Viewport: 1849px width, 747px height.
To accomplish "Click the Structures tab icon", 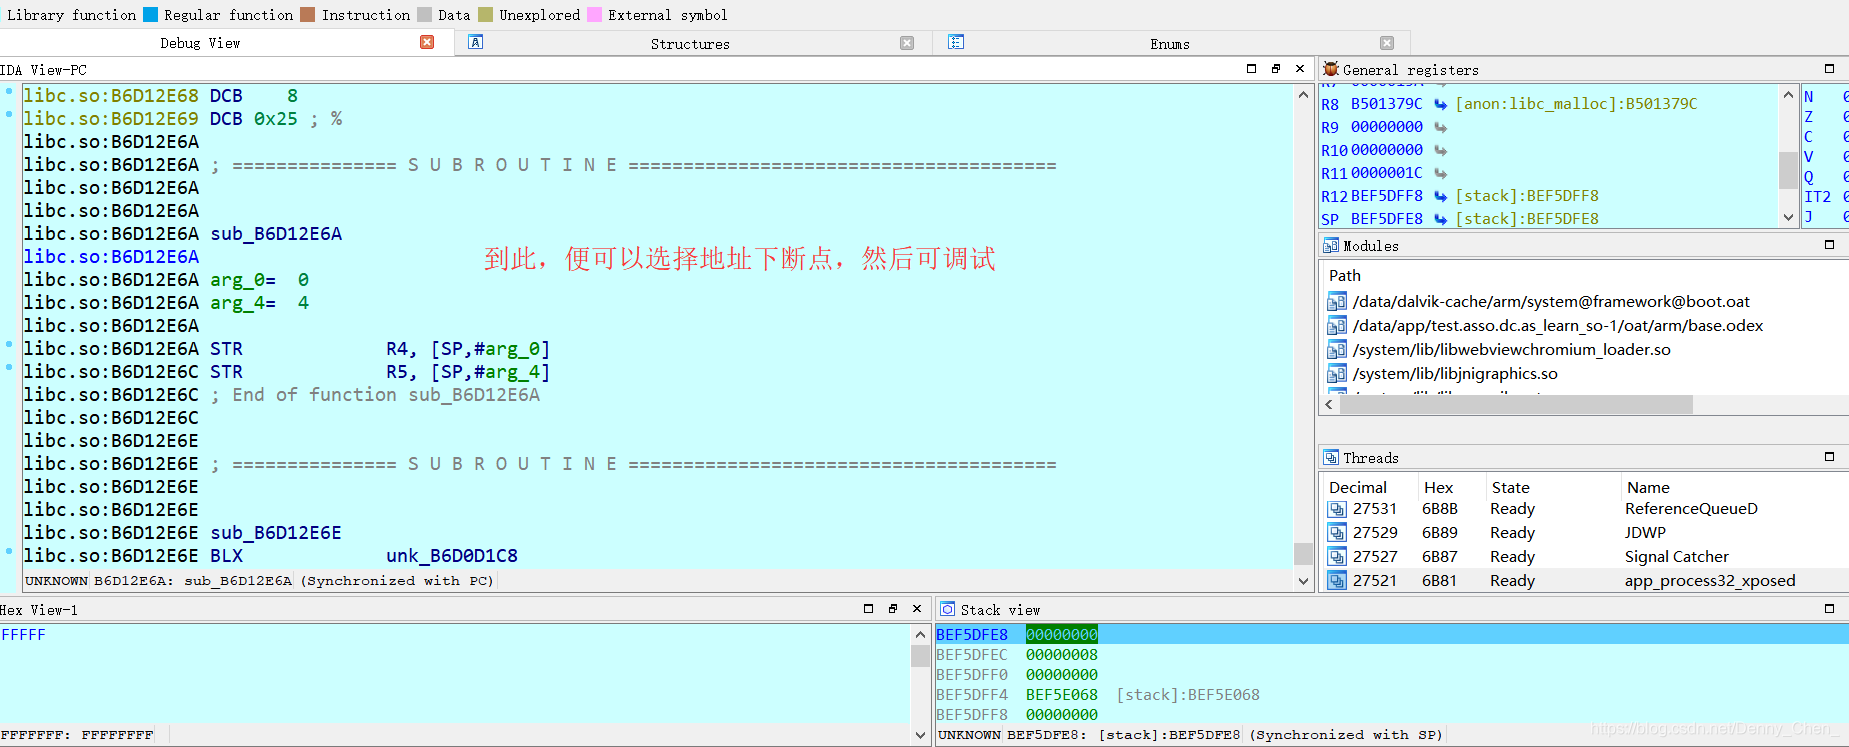I will (x=476, y=42).
